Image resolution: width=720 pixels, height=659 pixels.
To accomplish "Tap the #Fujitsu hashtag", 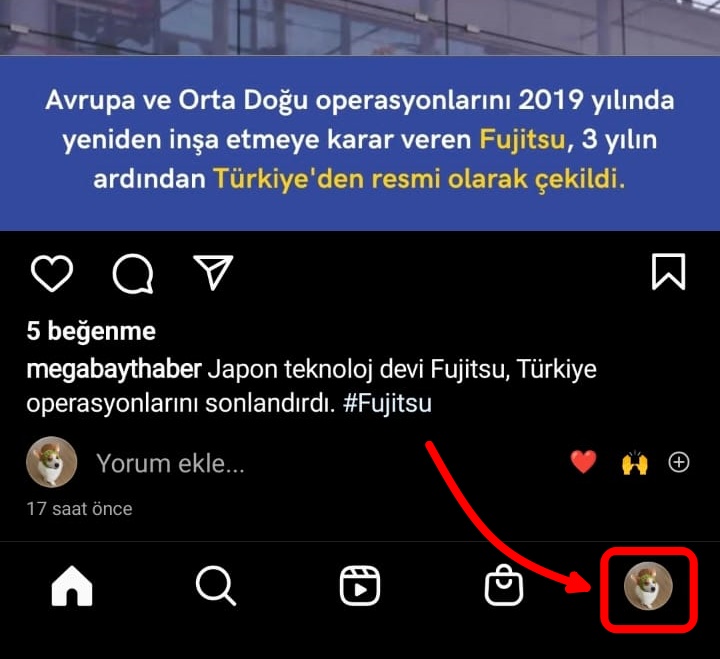I will pyautogui.click(x=387, y=404).
